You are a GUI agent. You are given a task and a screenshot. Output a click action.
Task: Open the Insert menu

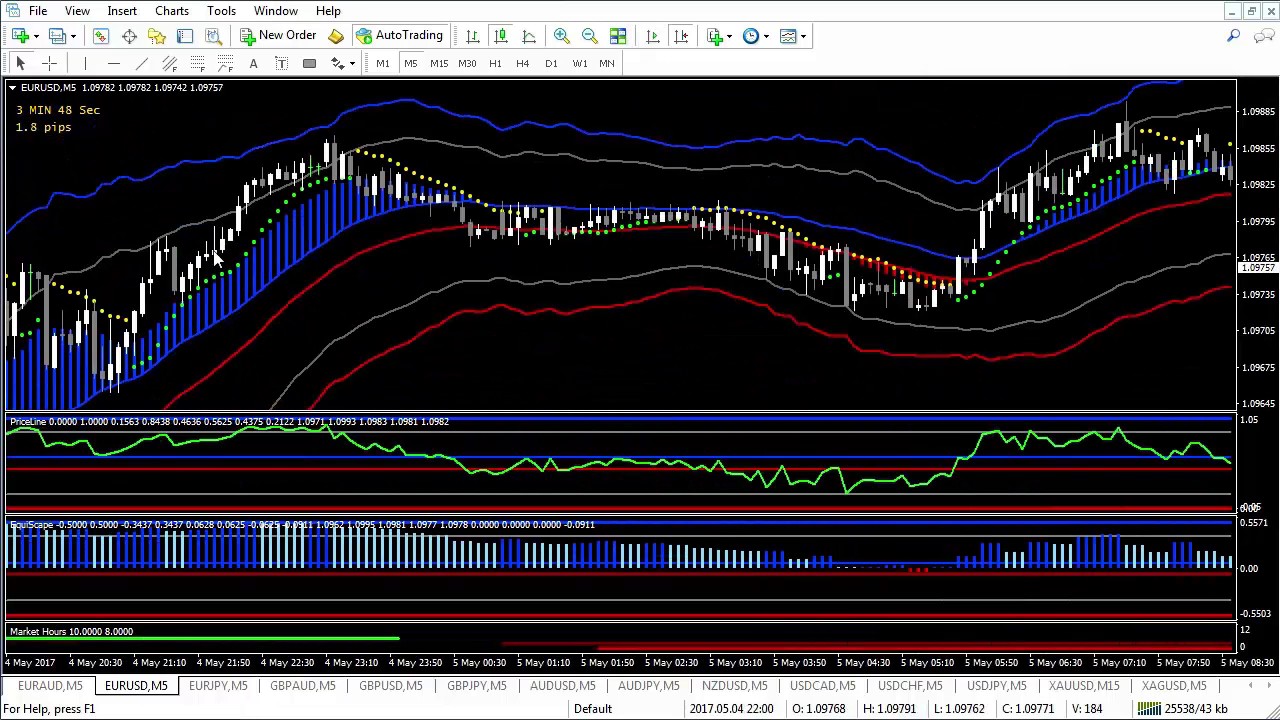coord(122,11)
